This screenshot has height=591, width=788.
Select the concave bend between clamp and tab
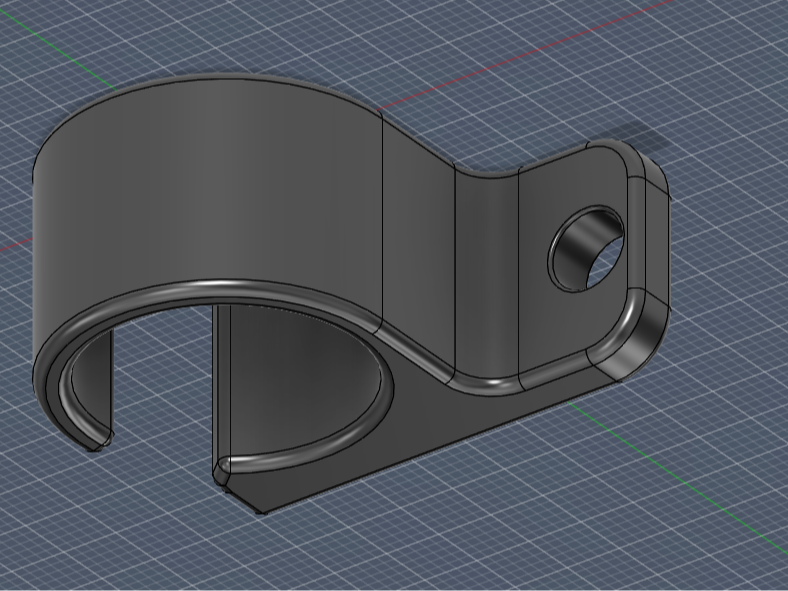click(486, 274)
